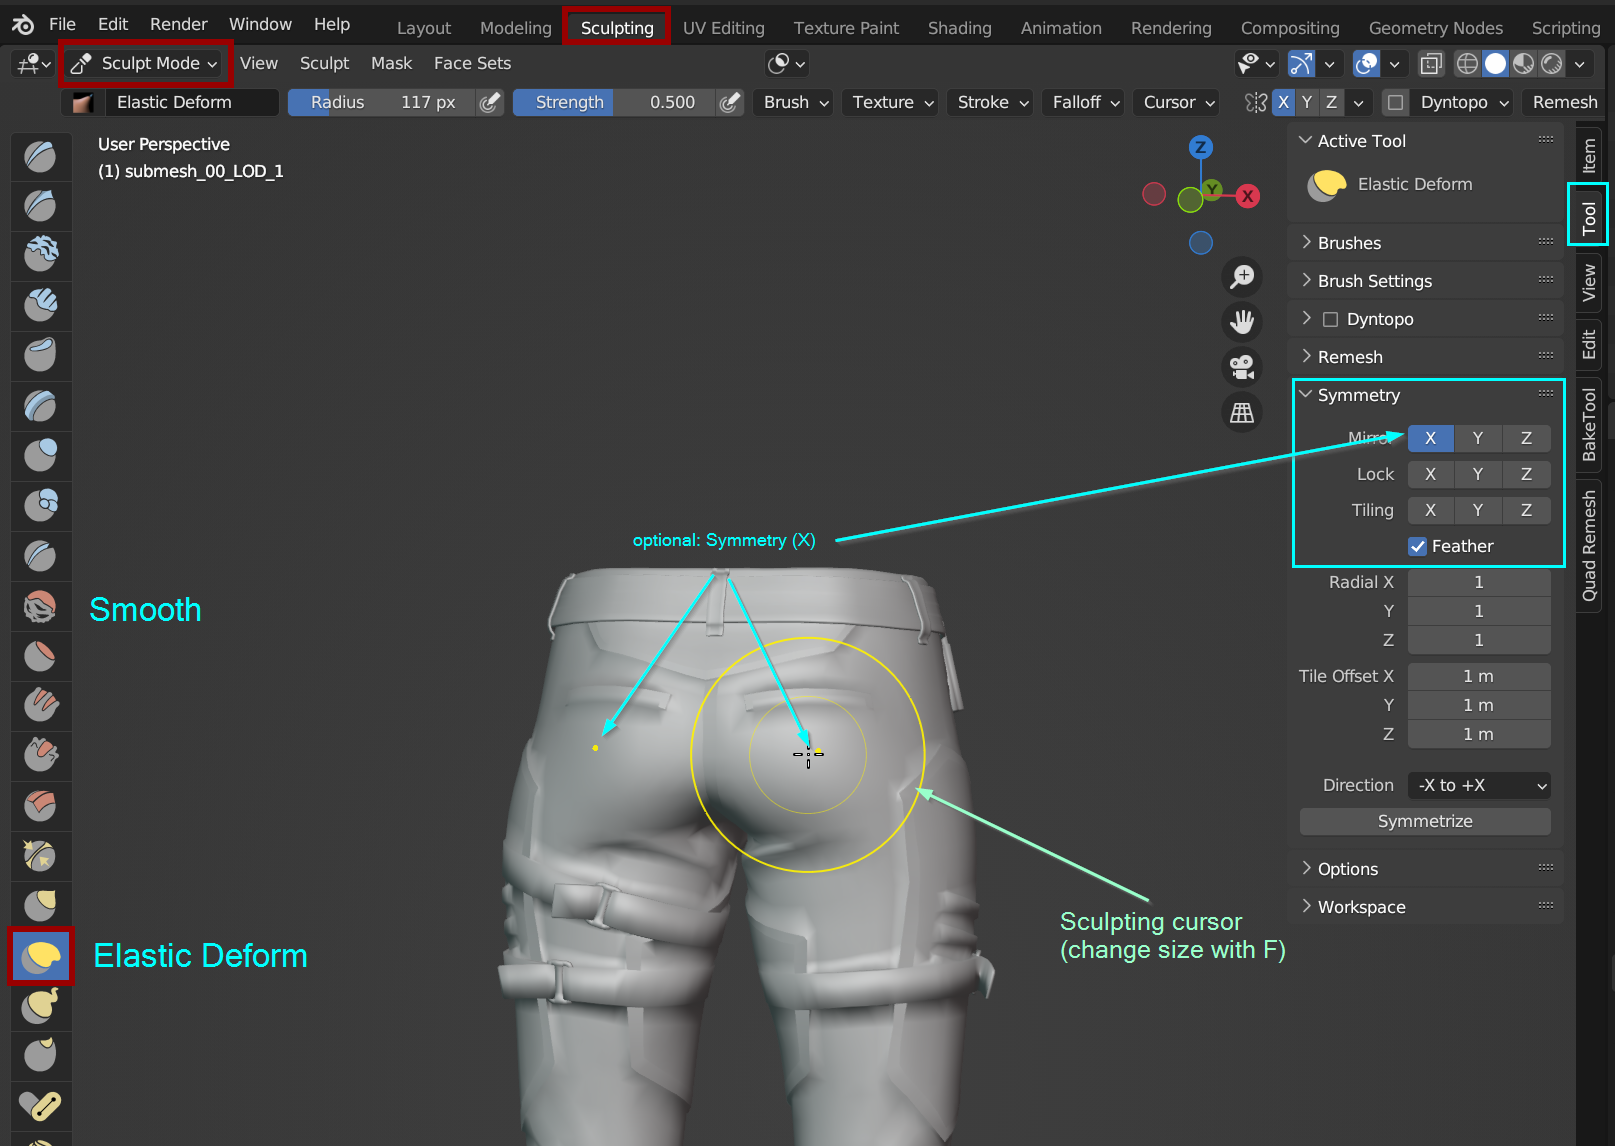Select the Elastic Deform brush tool

tap(41, 956)
